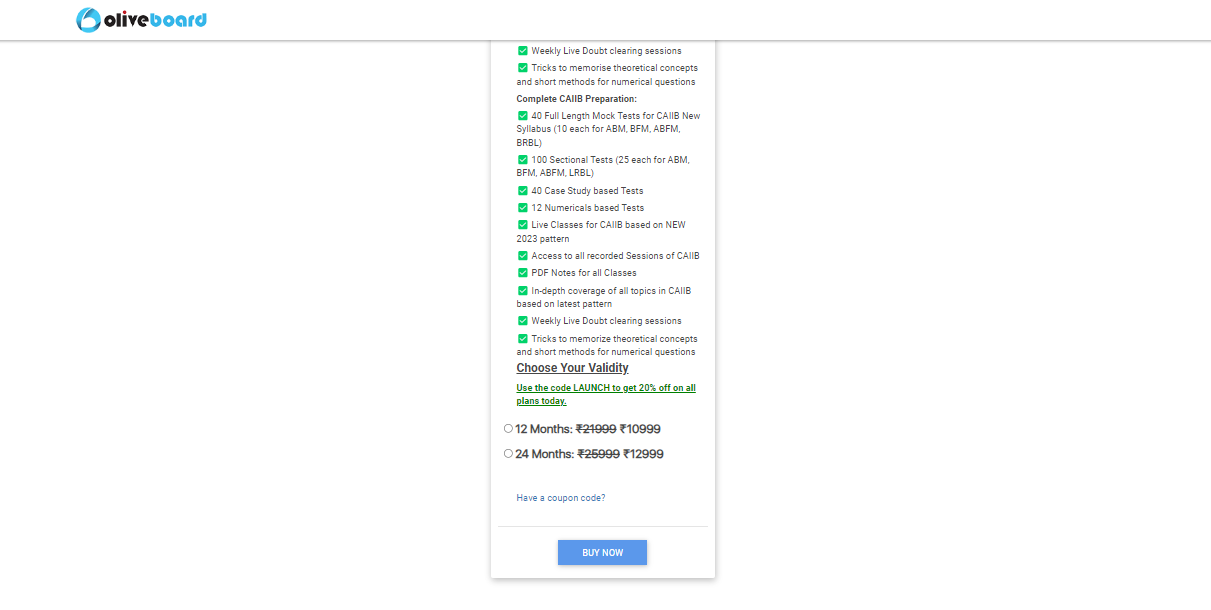Click the check icon for 'In-depth coverage of all topics'
The height and width of the screenshot is (610, 1211).
(523, 291)
